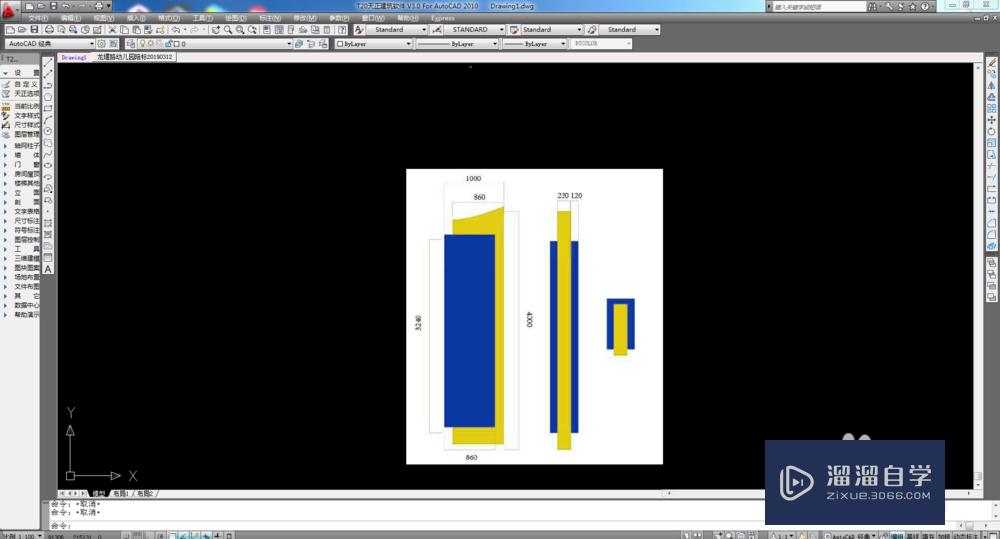Click the command line input field
The height and width of the screenshot is (539, 1000).
[x=408, y=526]
